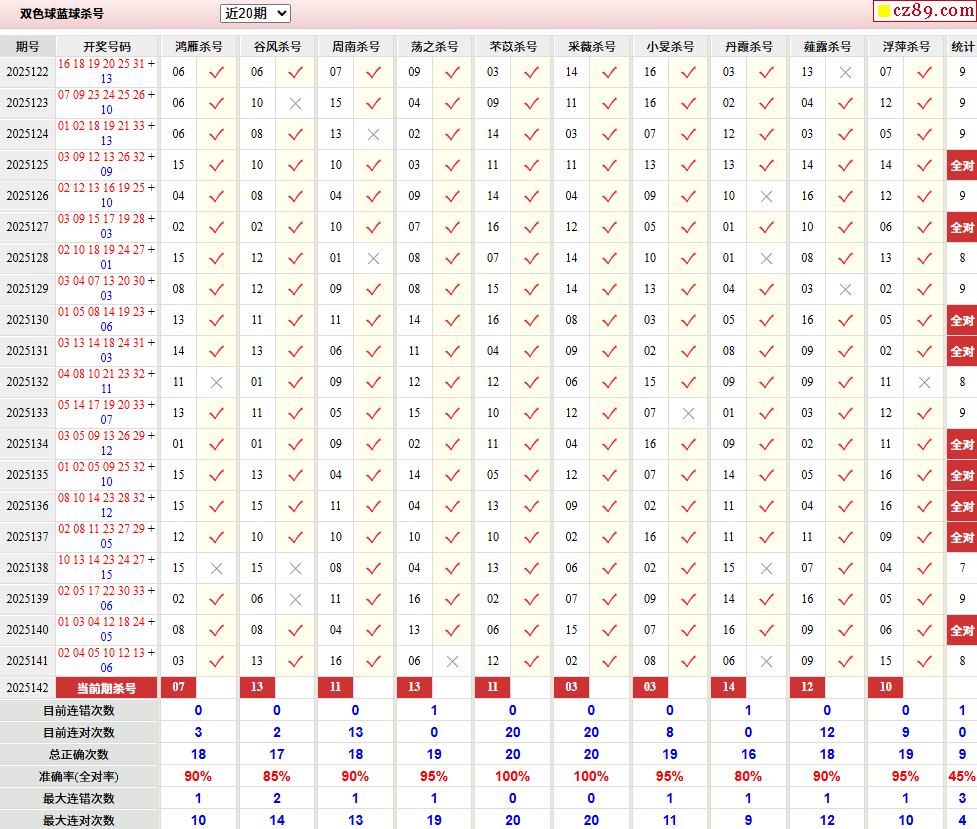The image size is (977, 829).
Task: Click the red 当前期杀号 label
Action: (107, 688)
